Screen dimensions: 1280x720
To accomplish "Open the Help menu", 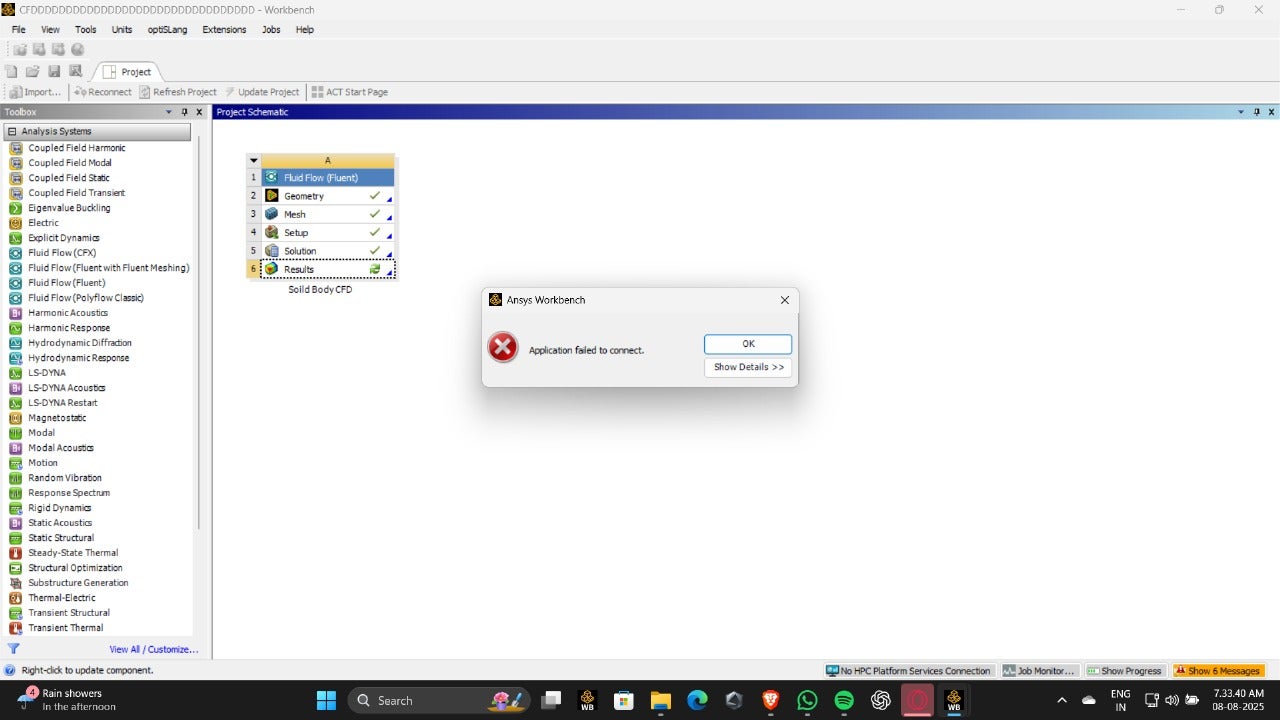I will [305, 30].
